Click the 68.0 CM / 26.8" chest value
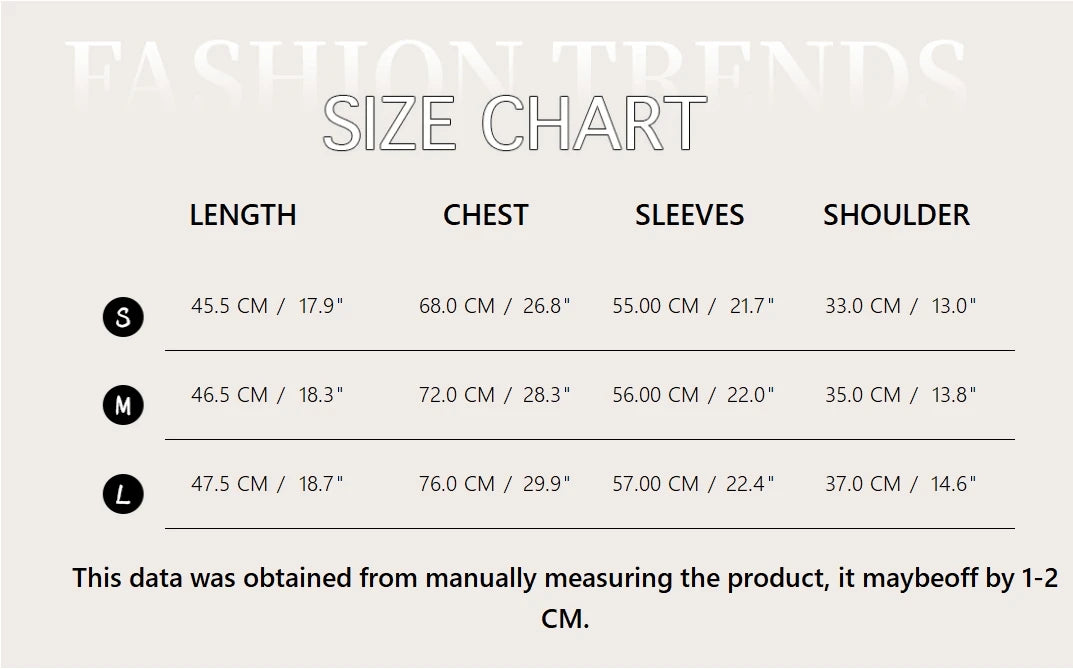The width and height of the screenshot is (1073, 669). tap(494, 305)
